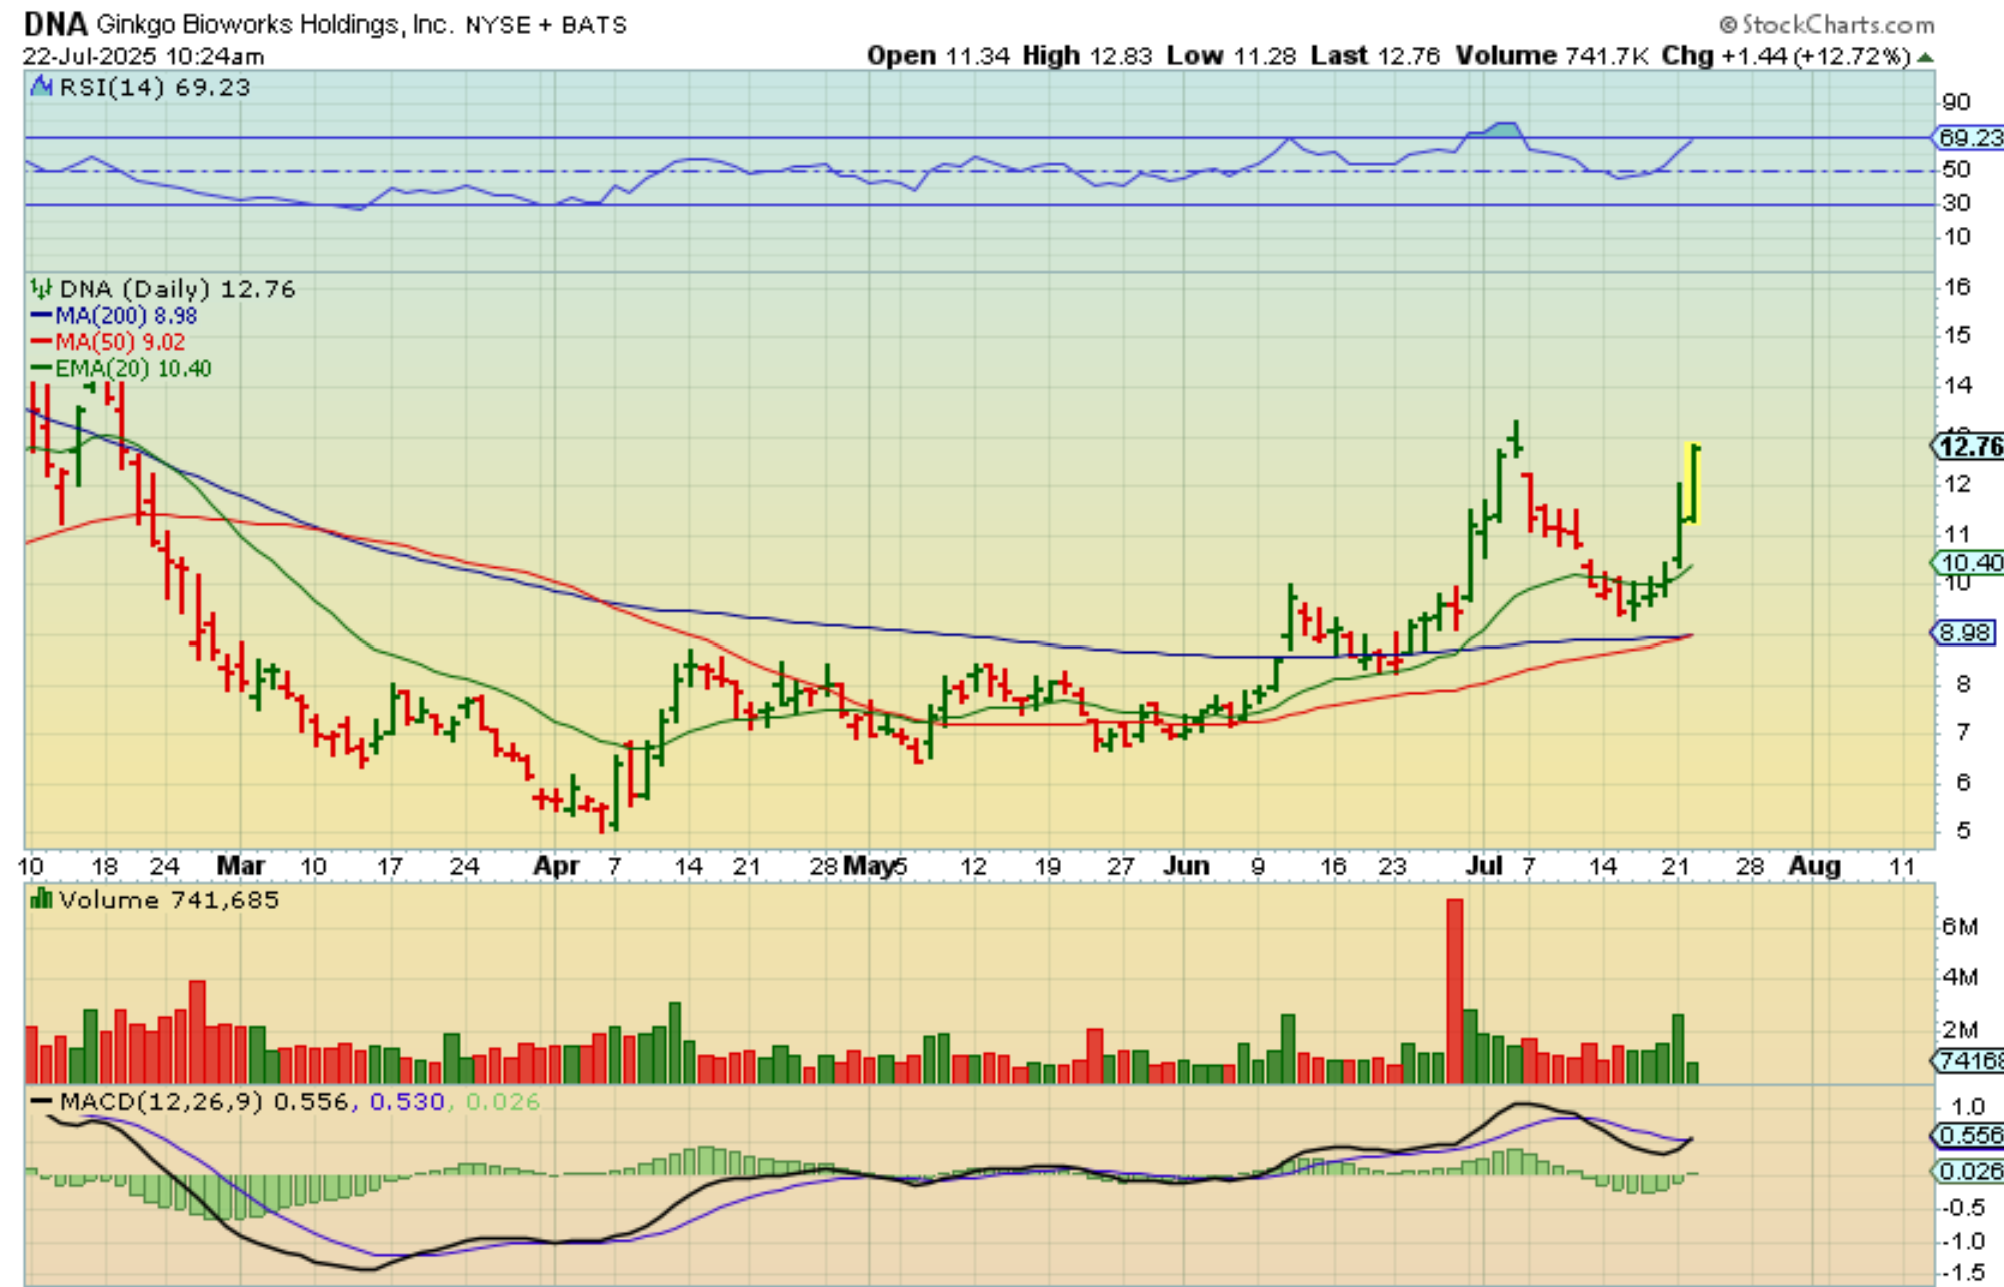Click the MA(200) blue legend swatch
Image resolution: width=2004 pixels, height=1287 pixels.
click(x=41, y=316)
